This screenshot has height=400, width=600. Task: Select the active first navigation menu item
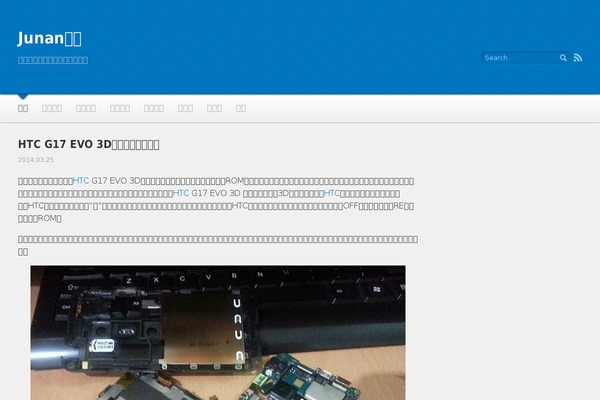coord(23,108)
